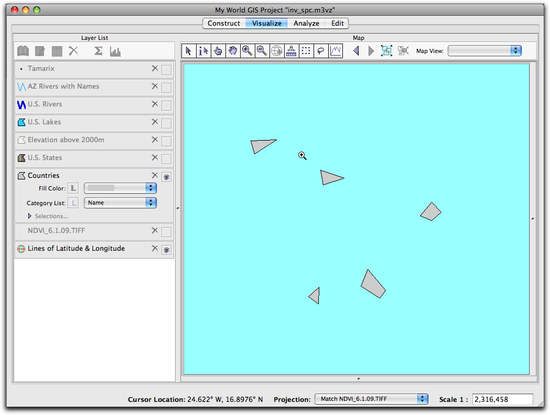Toggle visibility of U.S. States layer
This screenshot has height=415, width=550.
(x=166, y=159)
